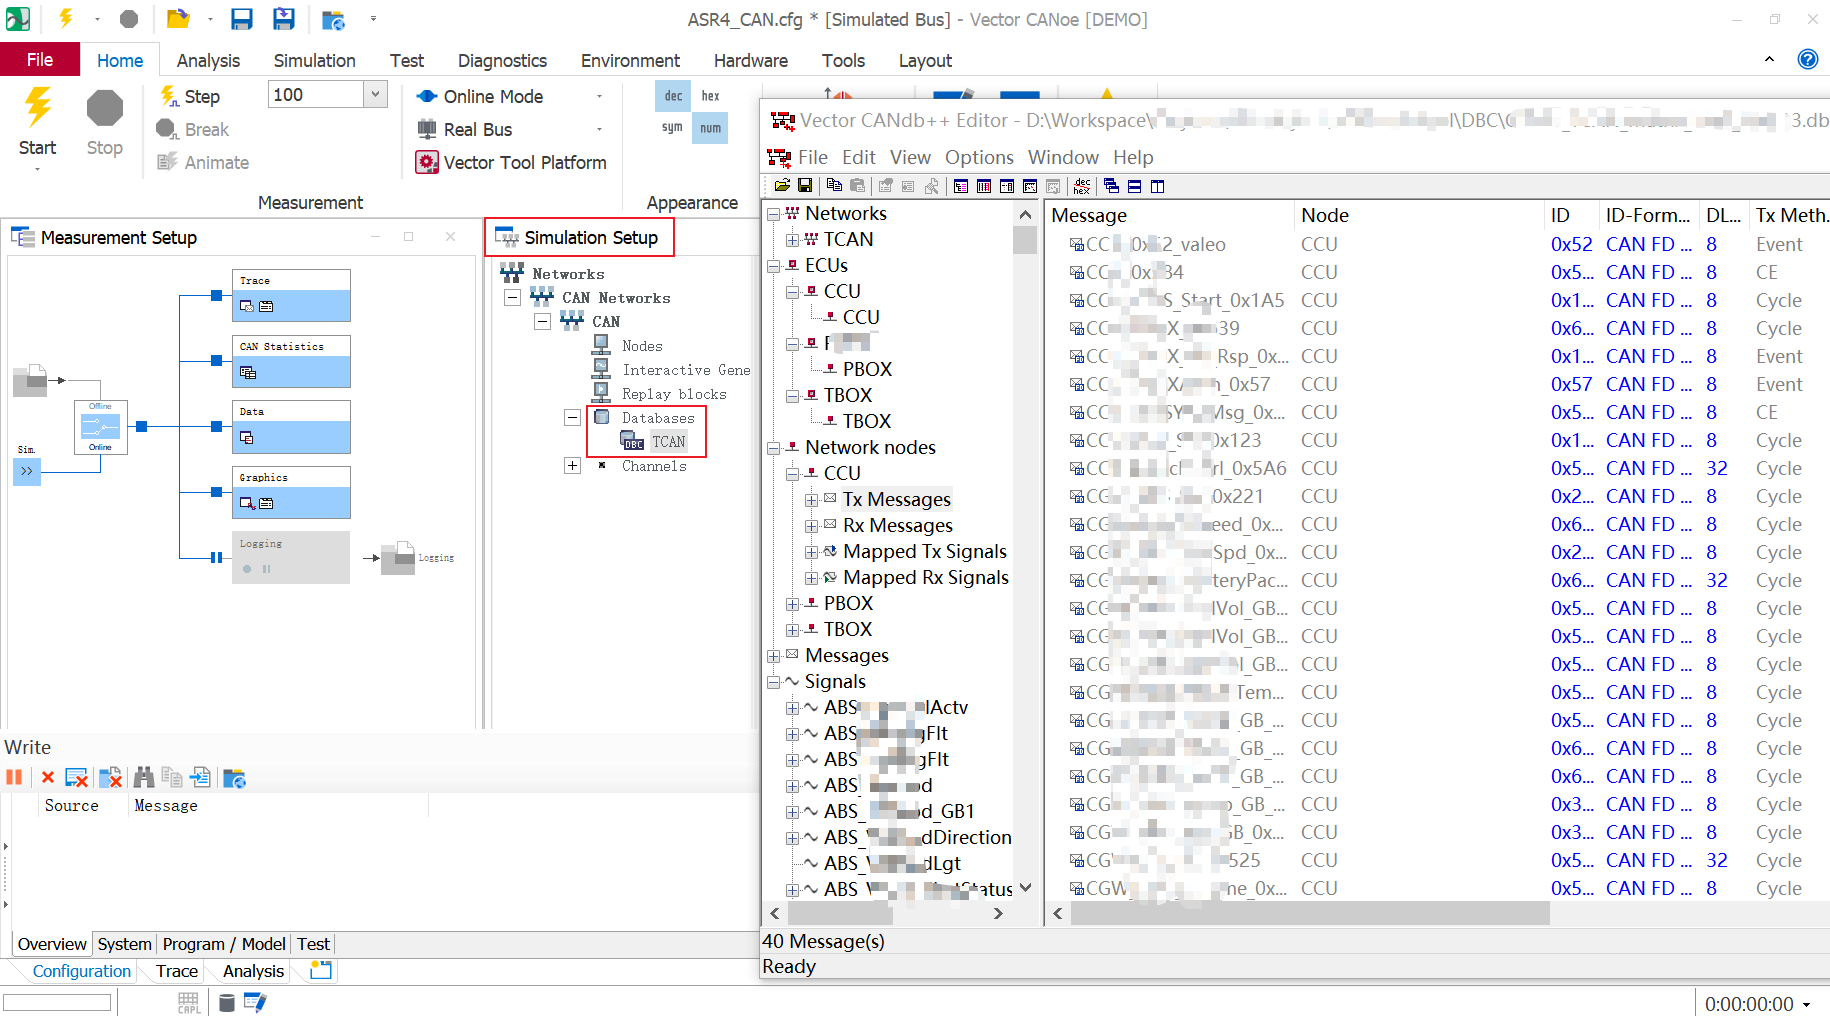Open the Trace block in Measurement Setup

[291, 295]
